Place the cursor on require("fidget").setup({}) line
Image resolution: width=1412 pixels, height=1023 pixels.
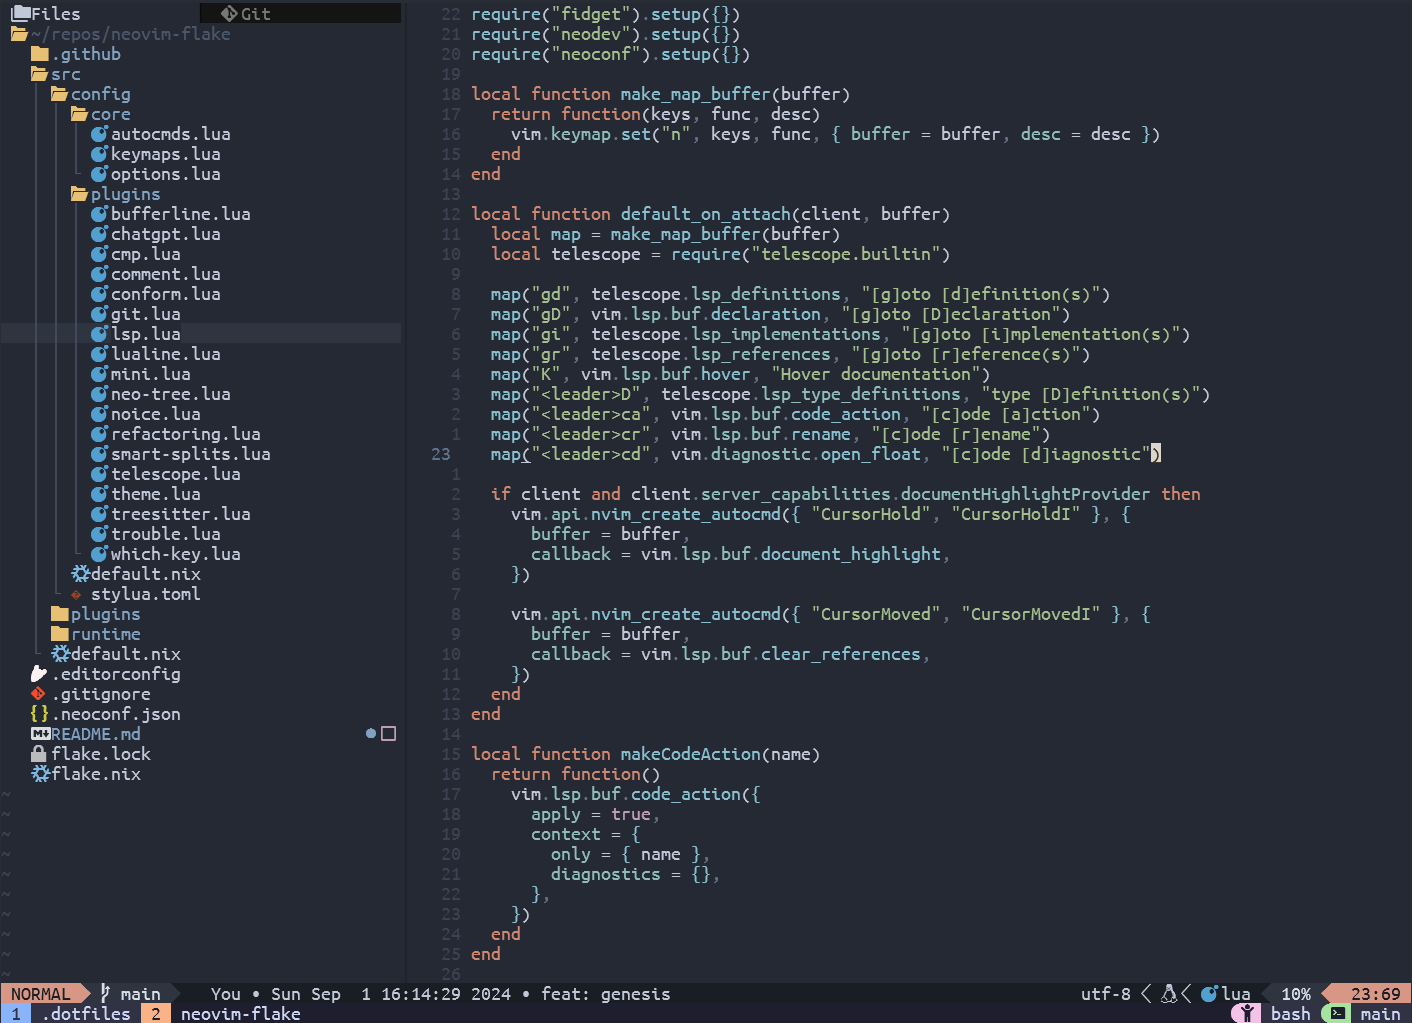pyautogui.click(x=606, y=14)
